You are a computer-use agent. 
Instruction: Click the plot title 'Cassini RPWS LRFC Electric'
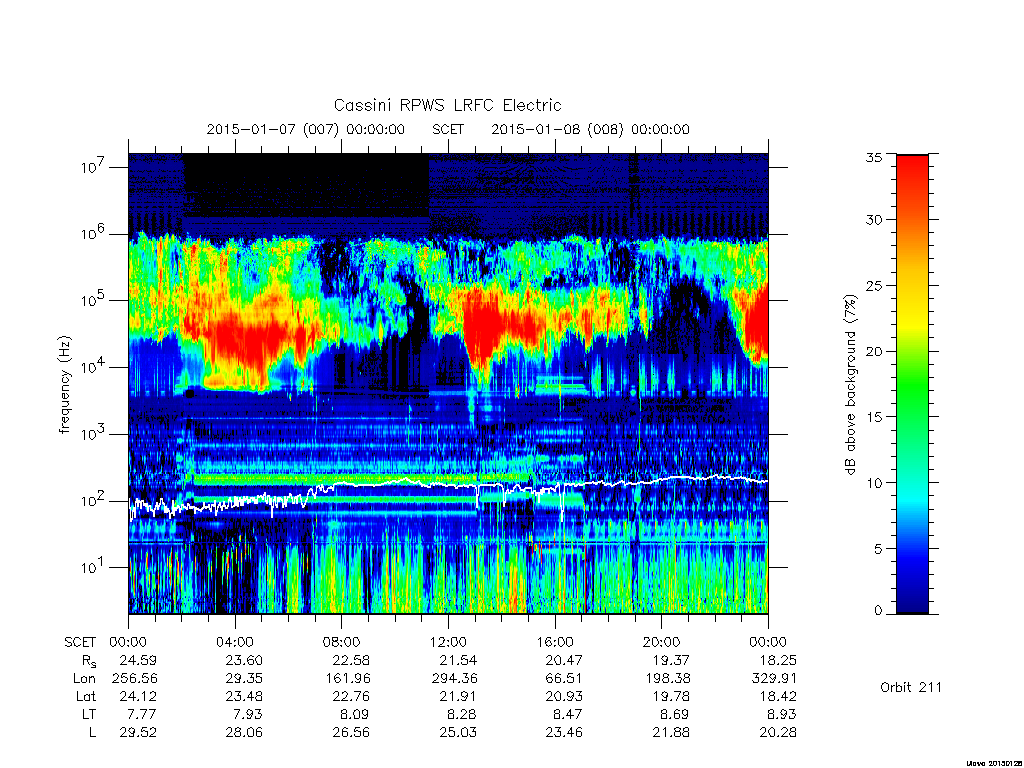click(x=447, y=105)
